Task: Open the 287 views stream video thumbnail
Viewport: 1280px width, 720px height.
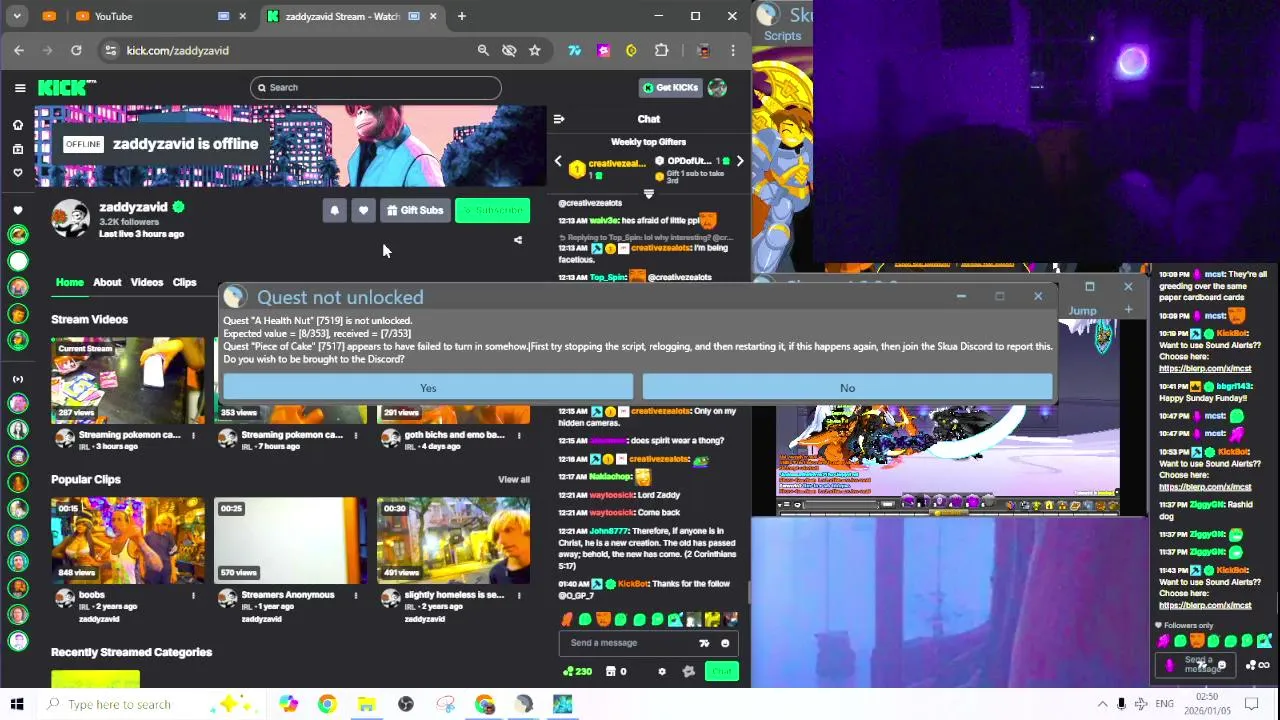Action: click(127, 379)
